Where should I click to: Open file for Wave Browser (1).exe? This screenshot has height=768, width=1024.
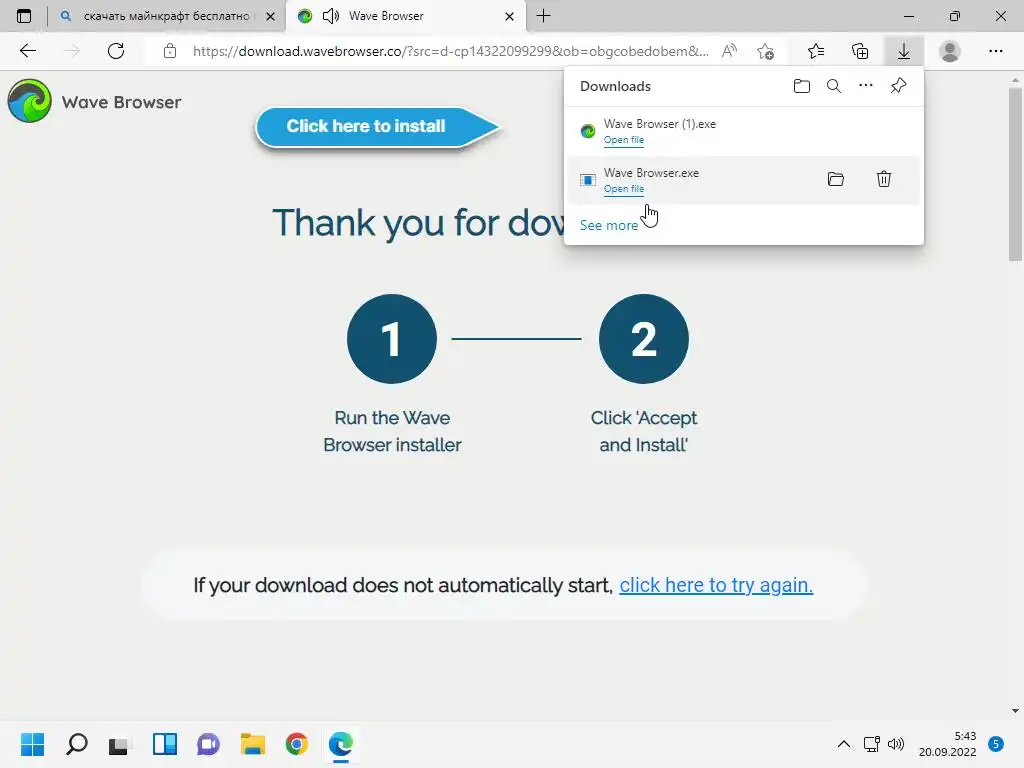click(624, 140)
